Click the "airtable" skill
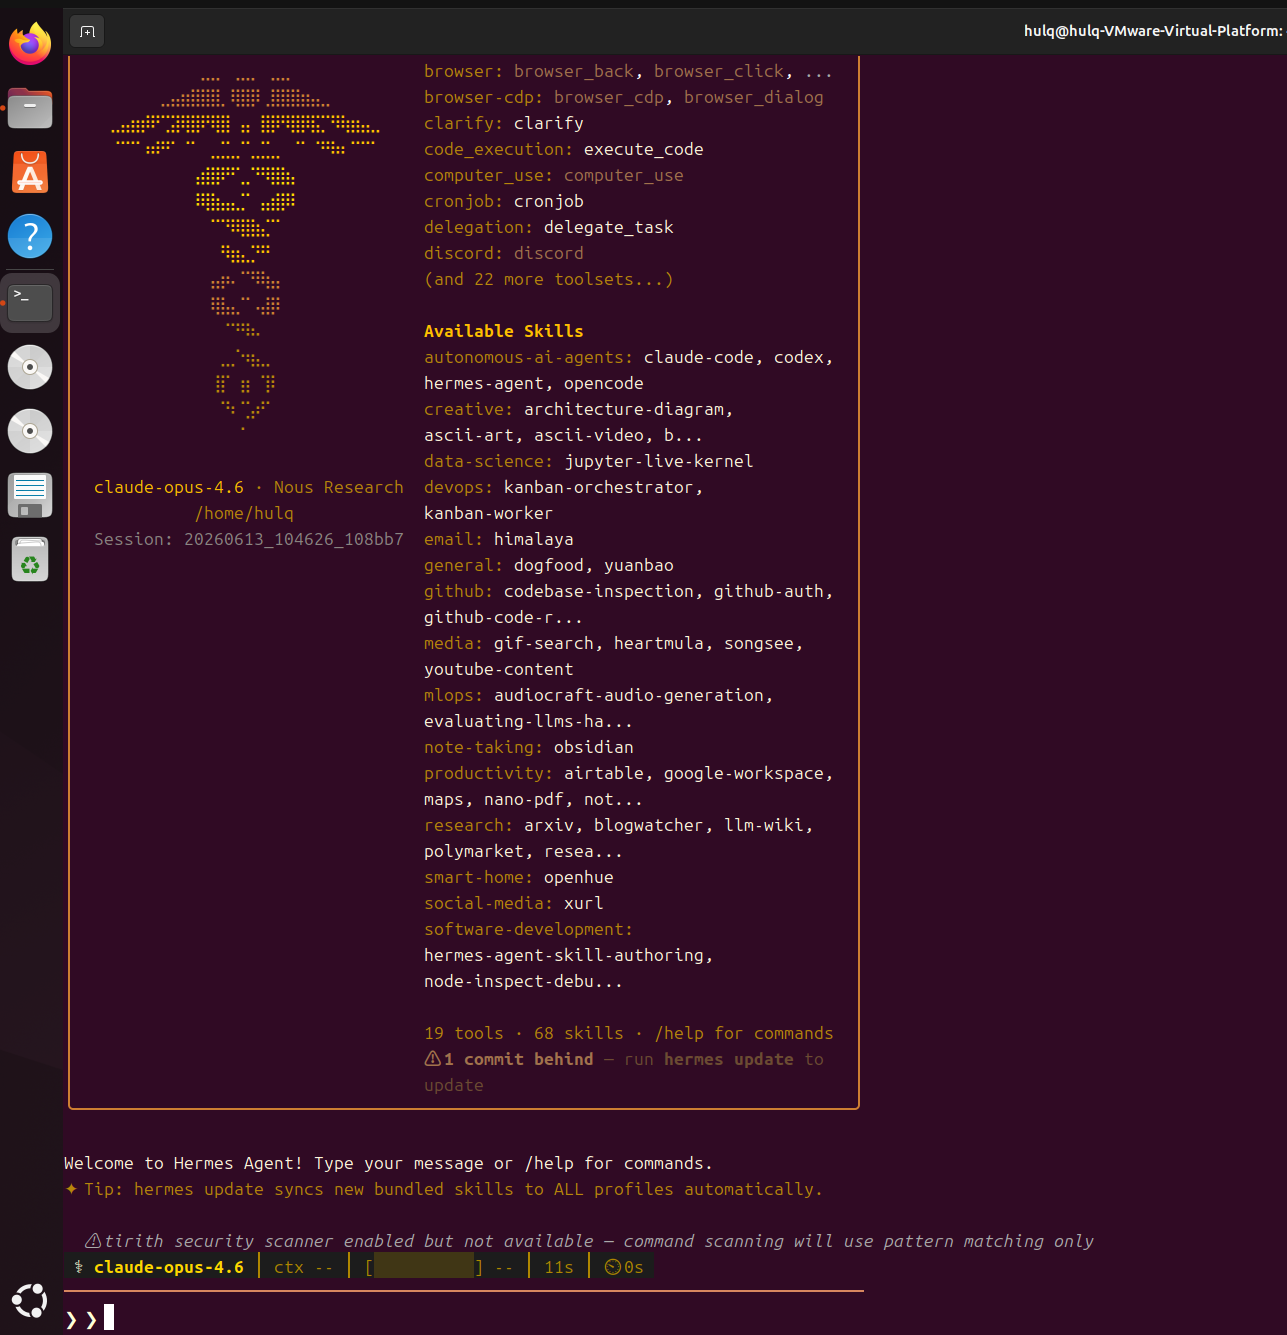Viewport: 1287px width, 1335px height. pyautogui.click(x=604, y=773)
